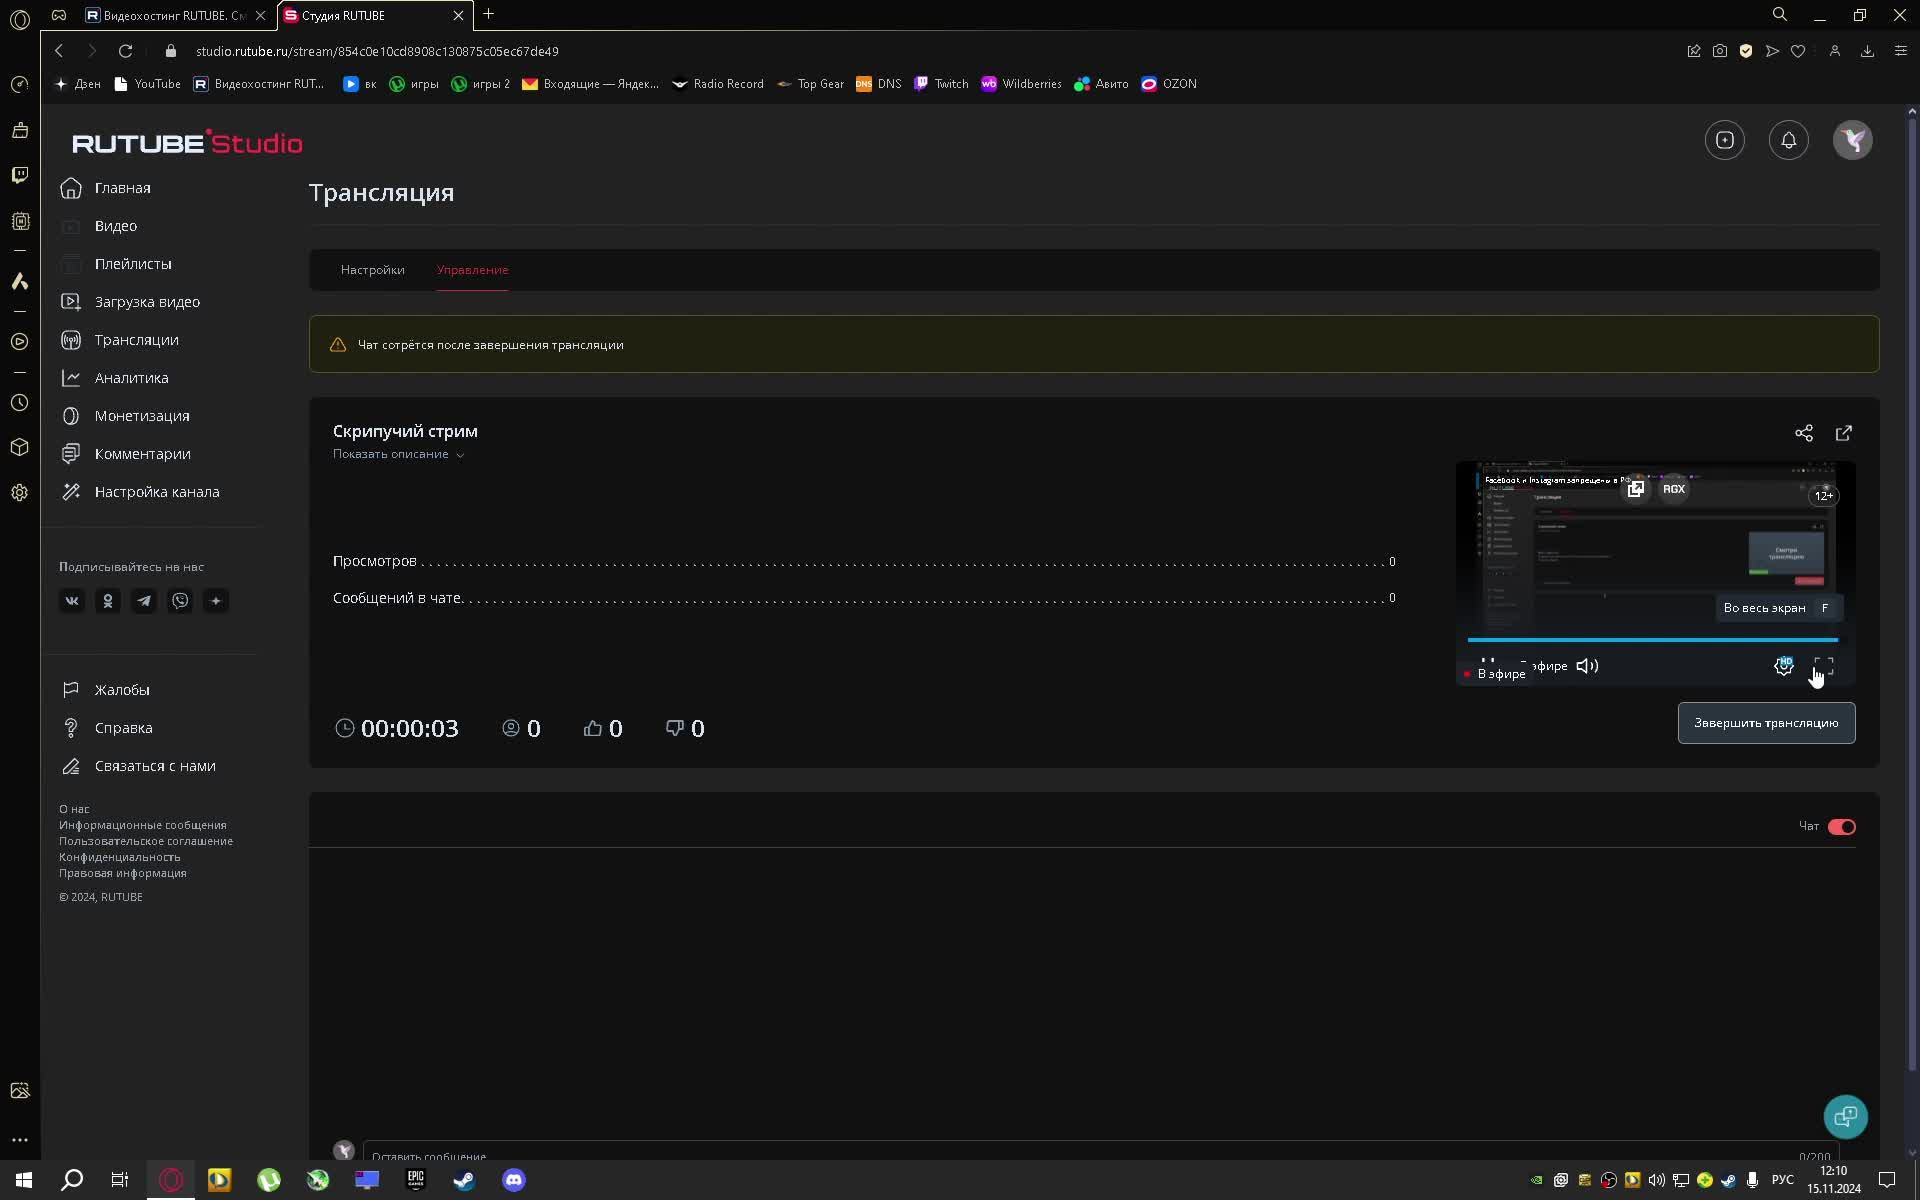Open Windows Start menu

24,1180
